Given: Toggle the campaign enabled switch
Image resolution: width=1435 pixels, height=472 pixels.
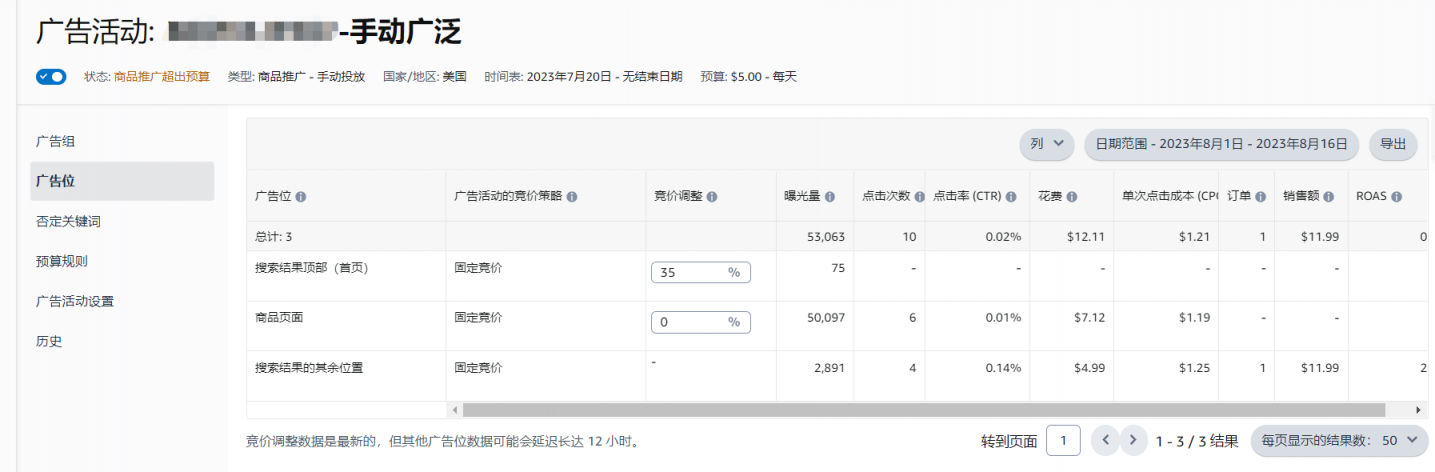Looking at the screenshot, I should pyautogui.click(x=51, y=76).
